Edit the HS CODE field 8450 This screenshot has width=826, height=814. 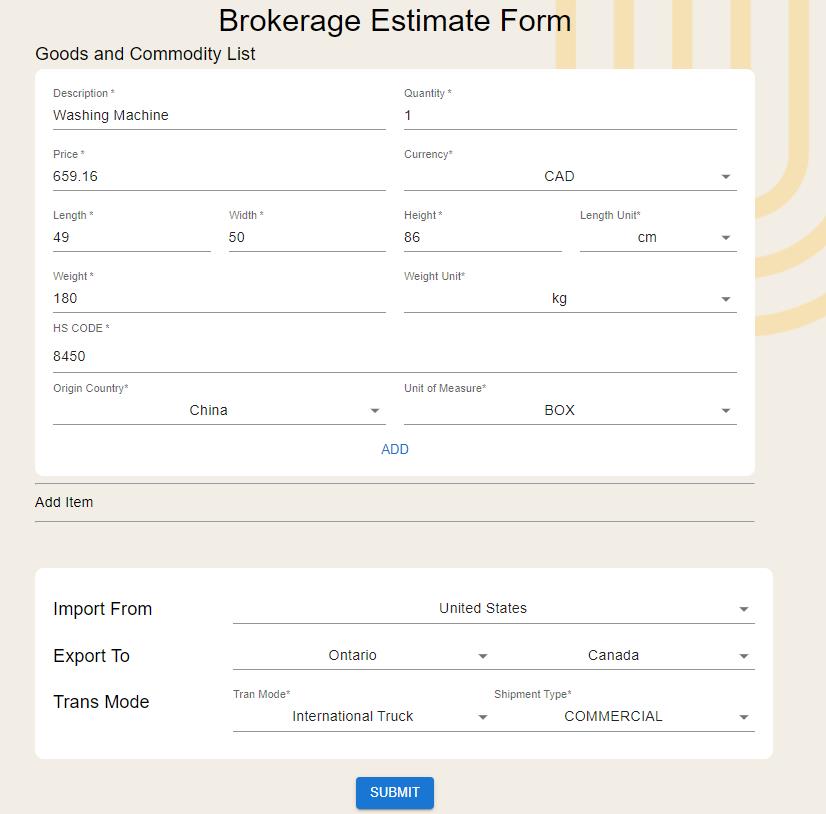395,357
